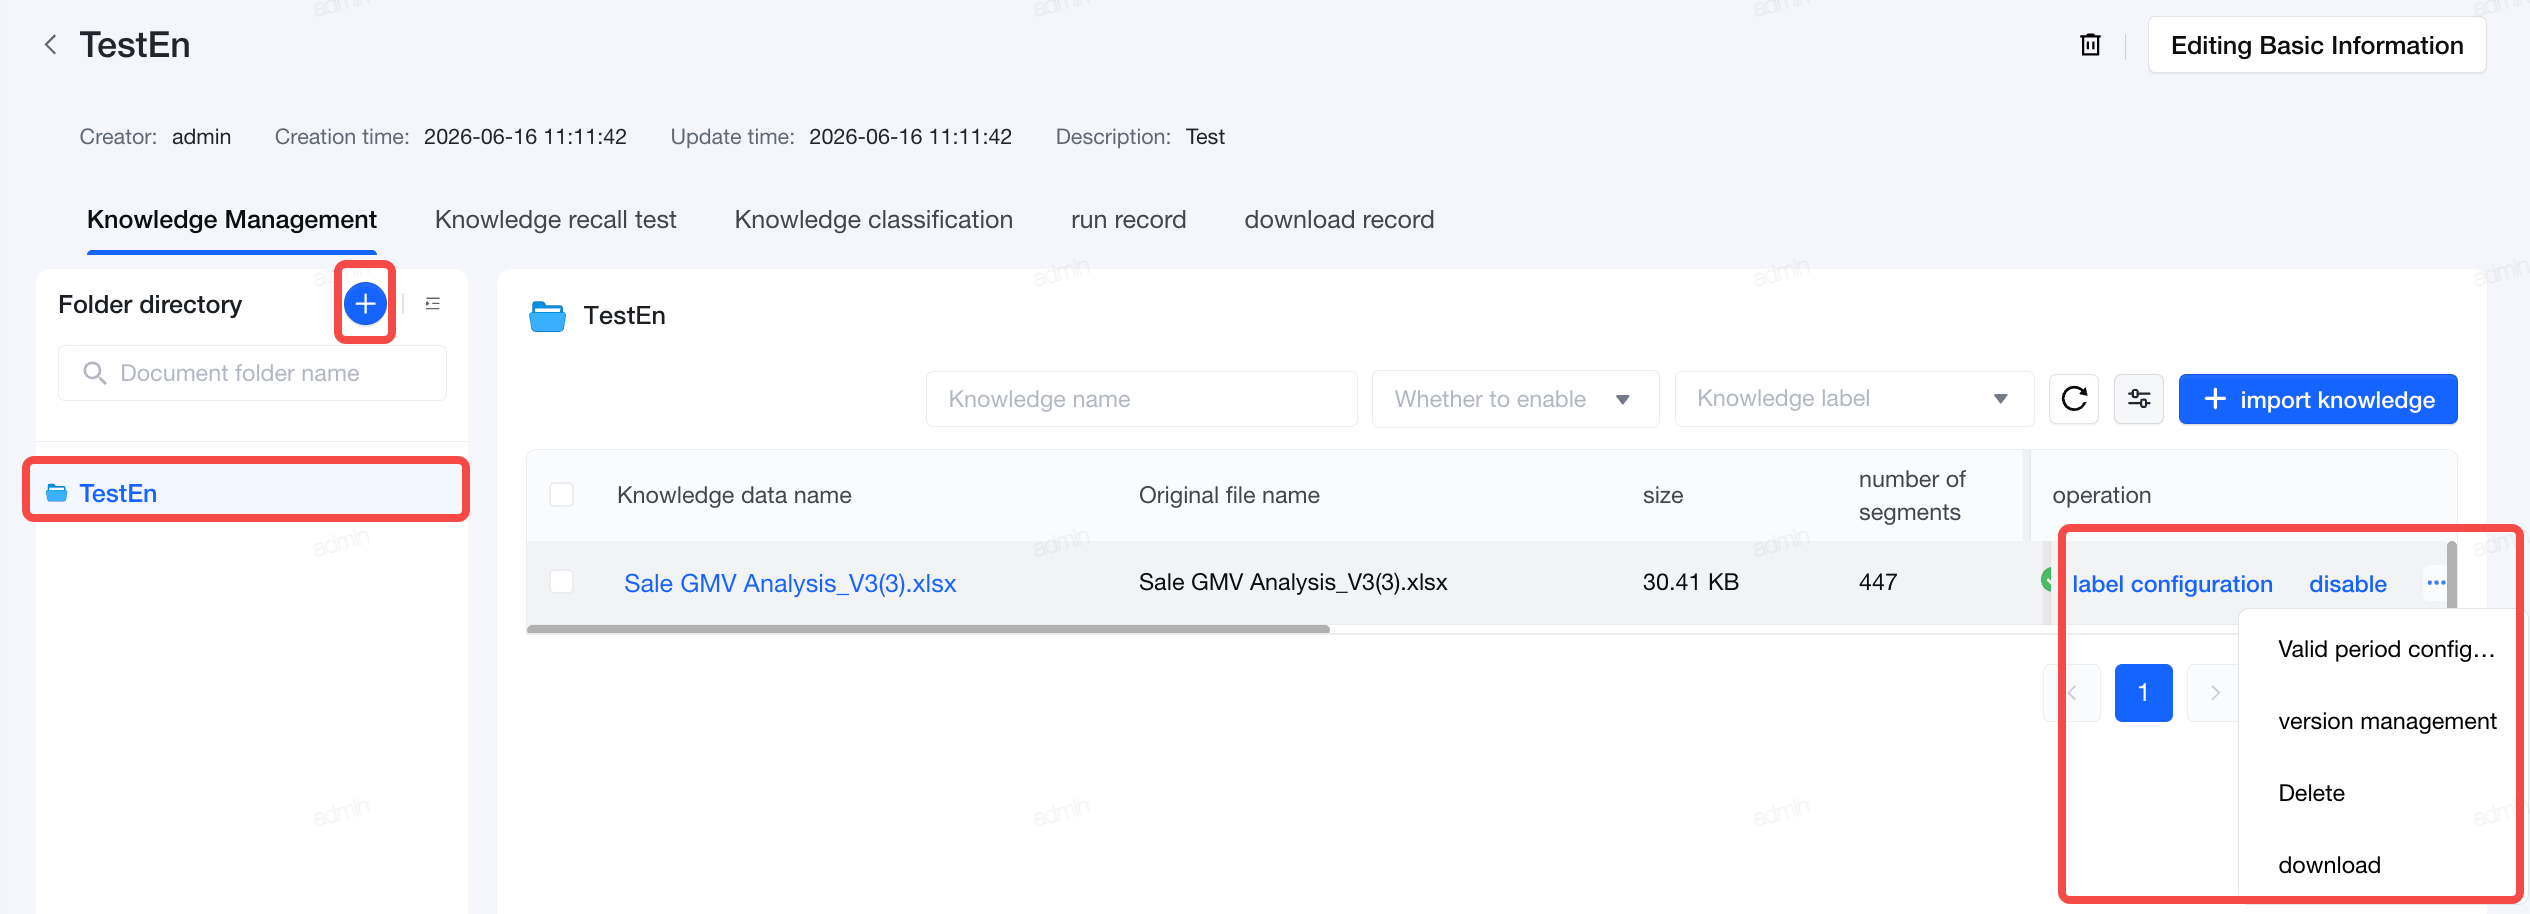Delete knowledge base with trash icon

(2090, 45)
